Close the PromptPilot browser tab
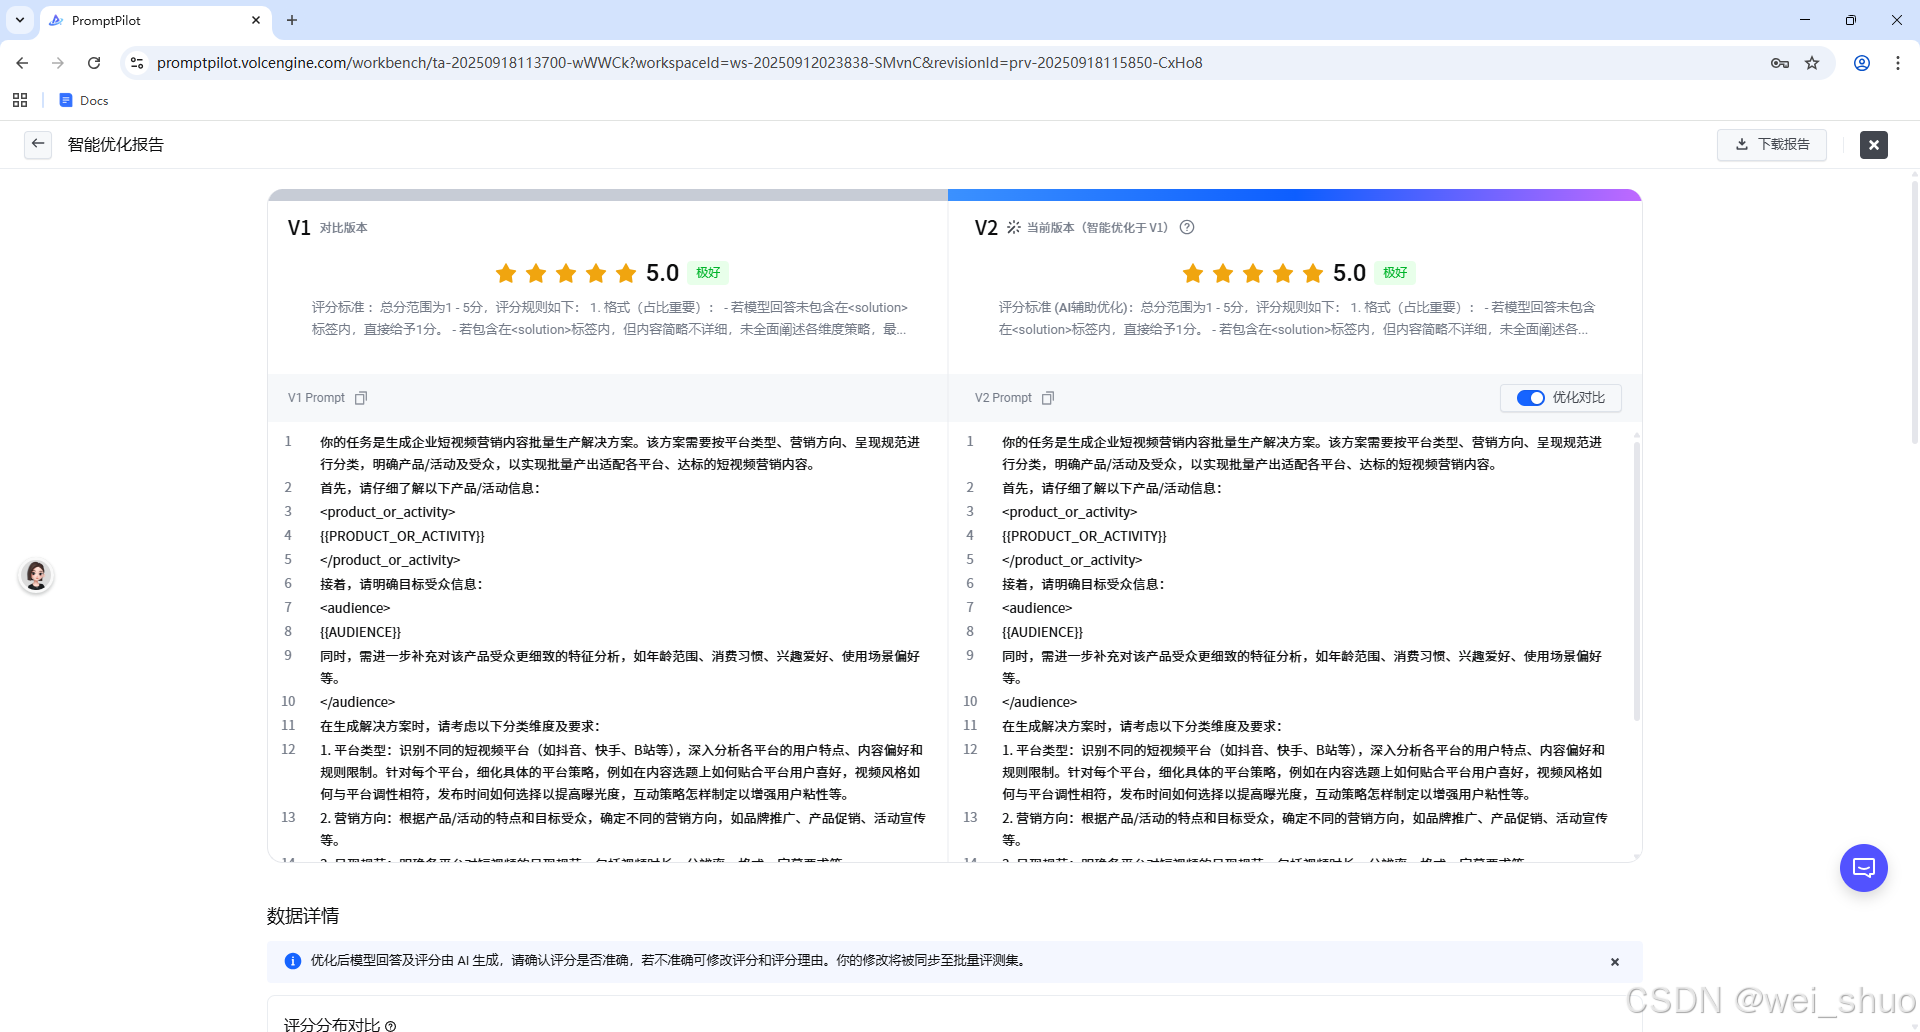This screenshot has height=1032, width=1920. click(256, 20)
